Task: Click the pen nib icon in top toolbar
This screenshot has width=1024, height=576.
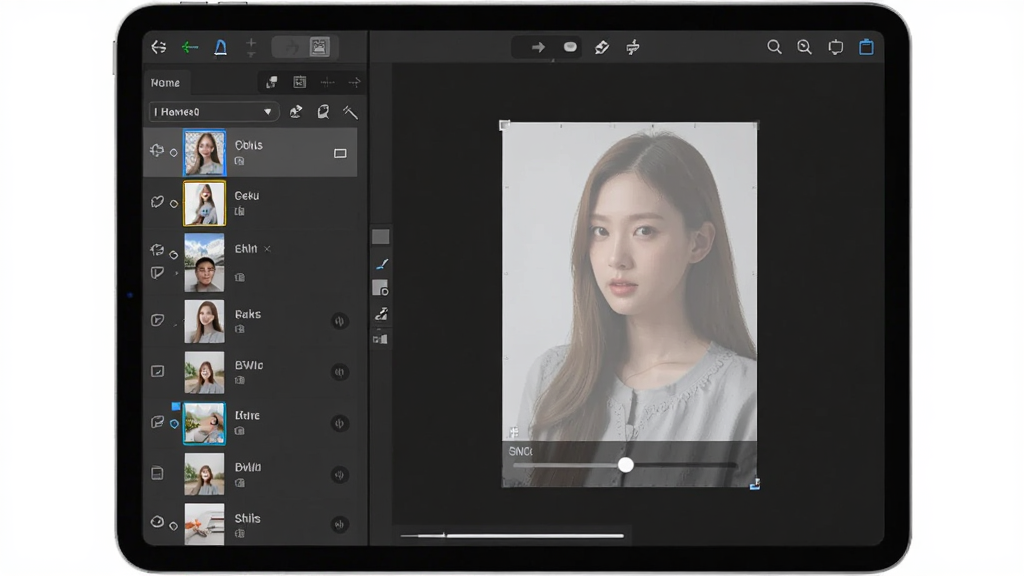Action: pos(601,47)
